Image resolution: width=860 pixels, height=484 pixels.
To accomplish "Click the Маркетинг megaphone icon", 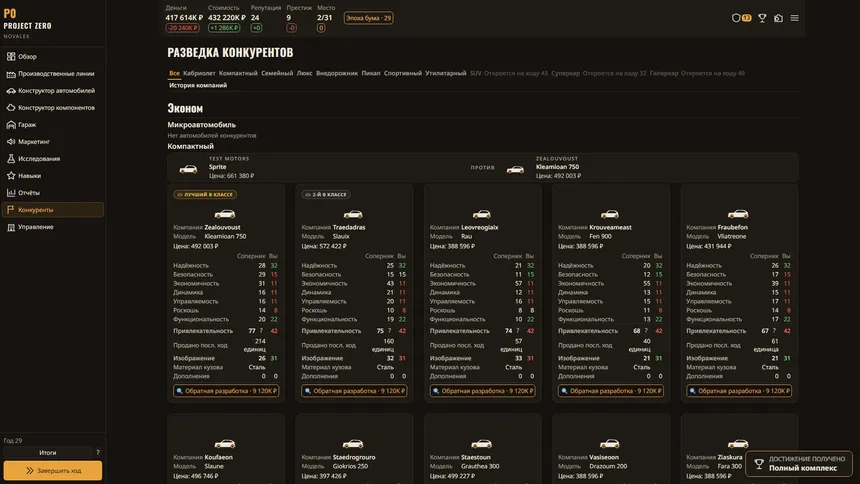I will (11, 142).
